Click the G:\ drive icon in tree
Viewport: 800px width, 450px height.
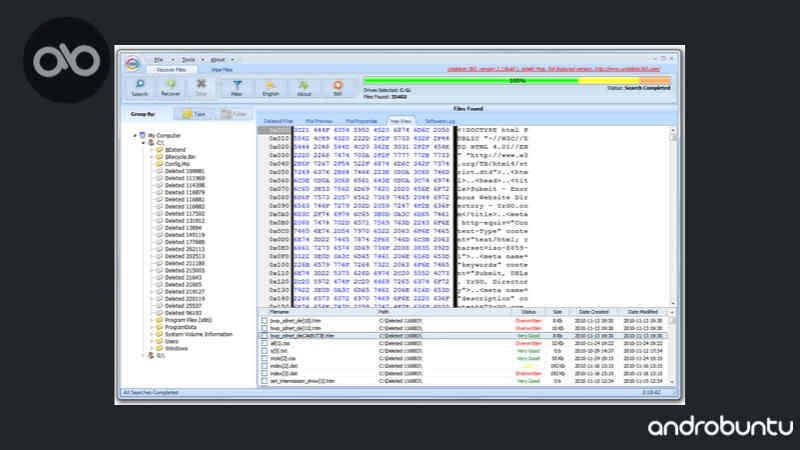(x=151, y=355)
